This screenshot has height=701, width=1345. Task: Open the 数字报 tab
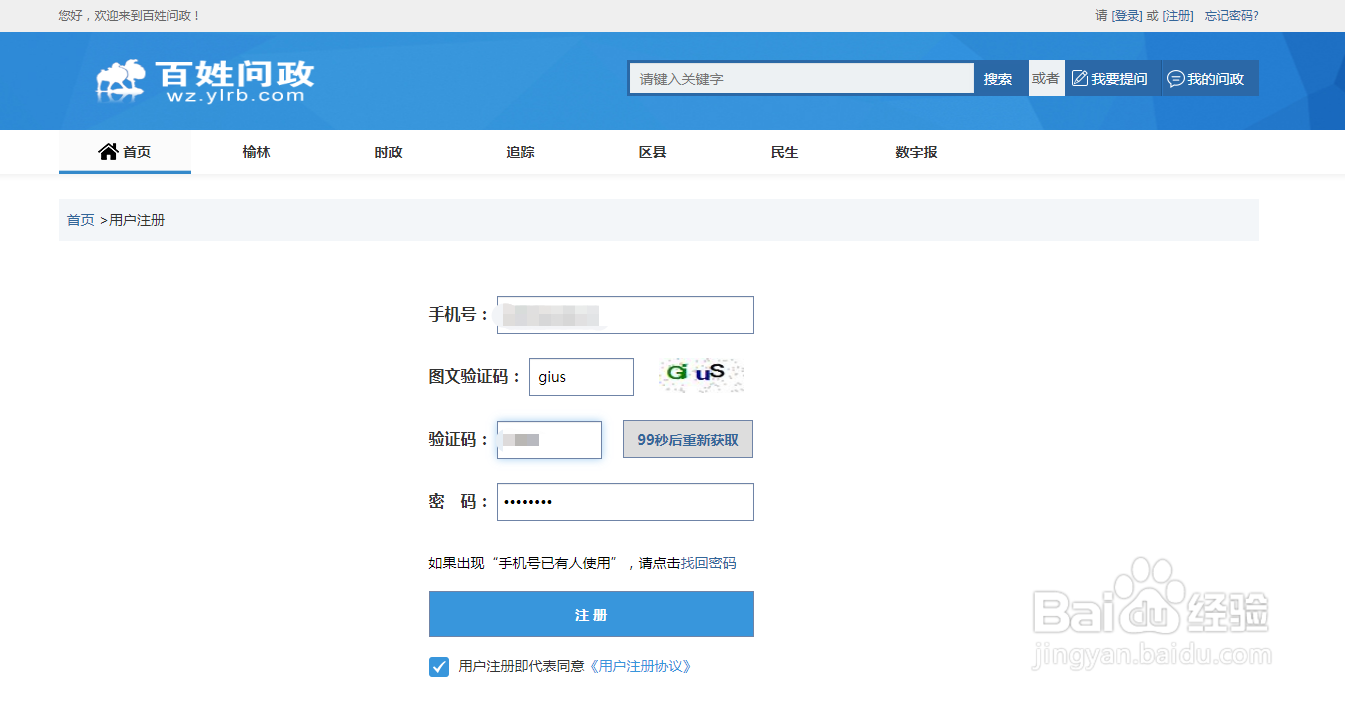[x=915, y=152]
